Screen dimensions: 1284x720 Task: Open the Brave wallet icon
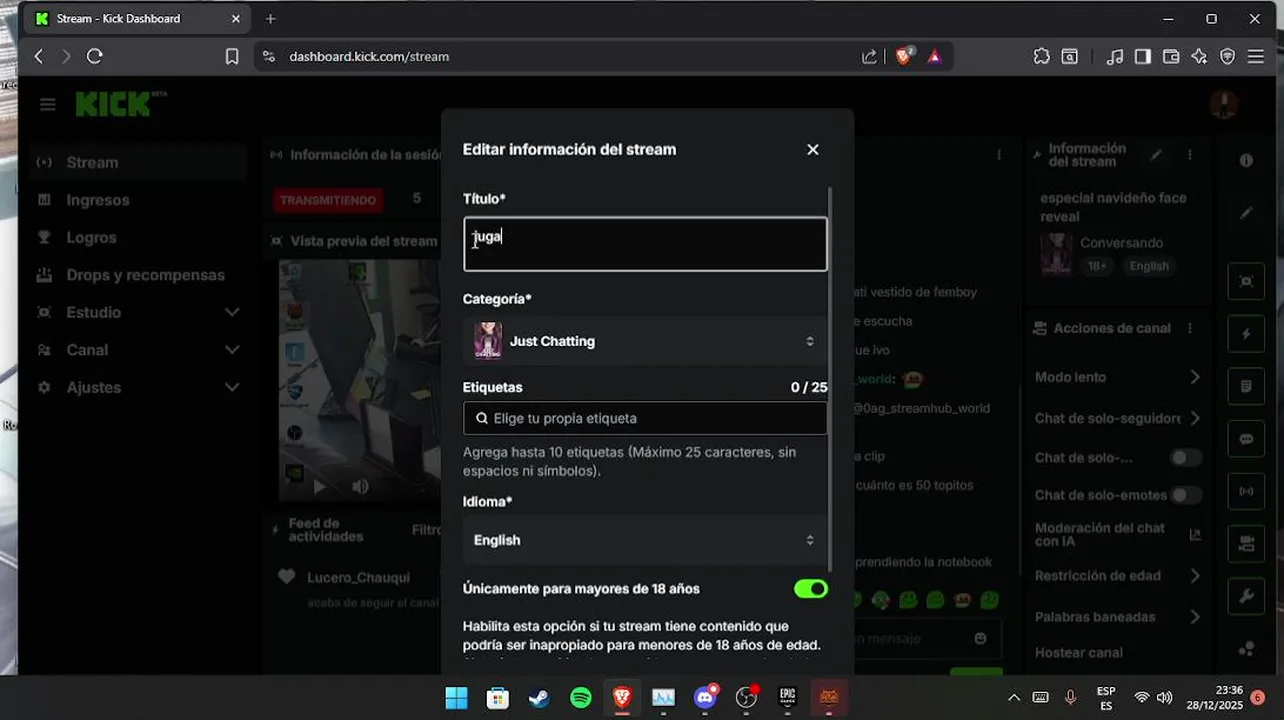[x=1171, y=57]
